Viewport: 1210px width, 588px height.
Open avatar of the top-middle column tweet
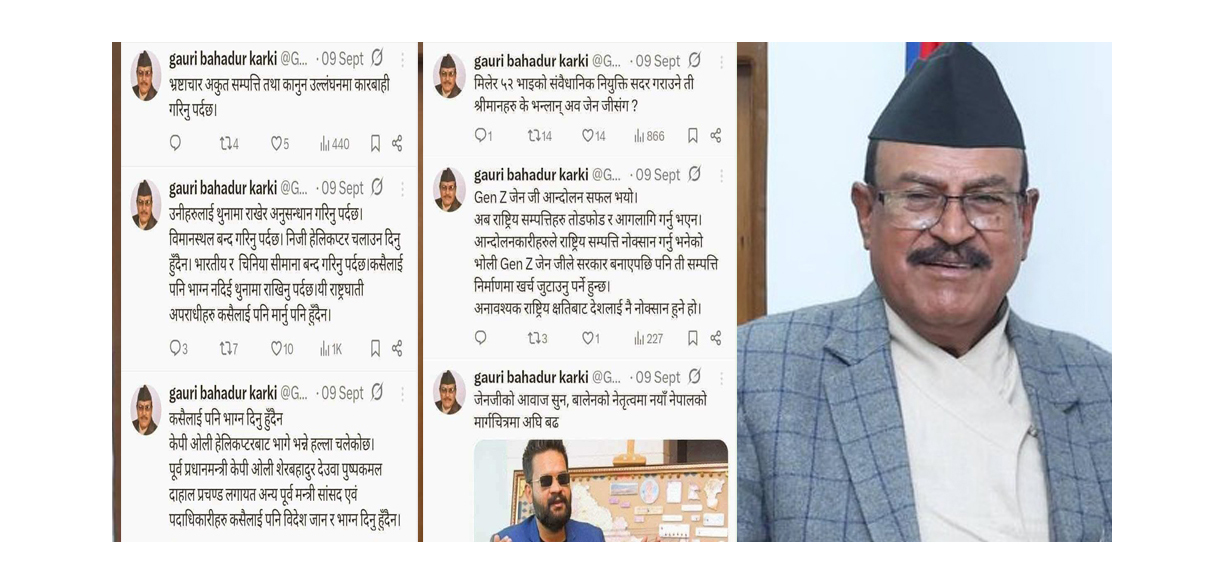449,75
